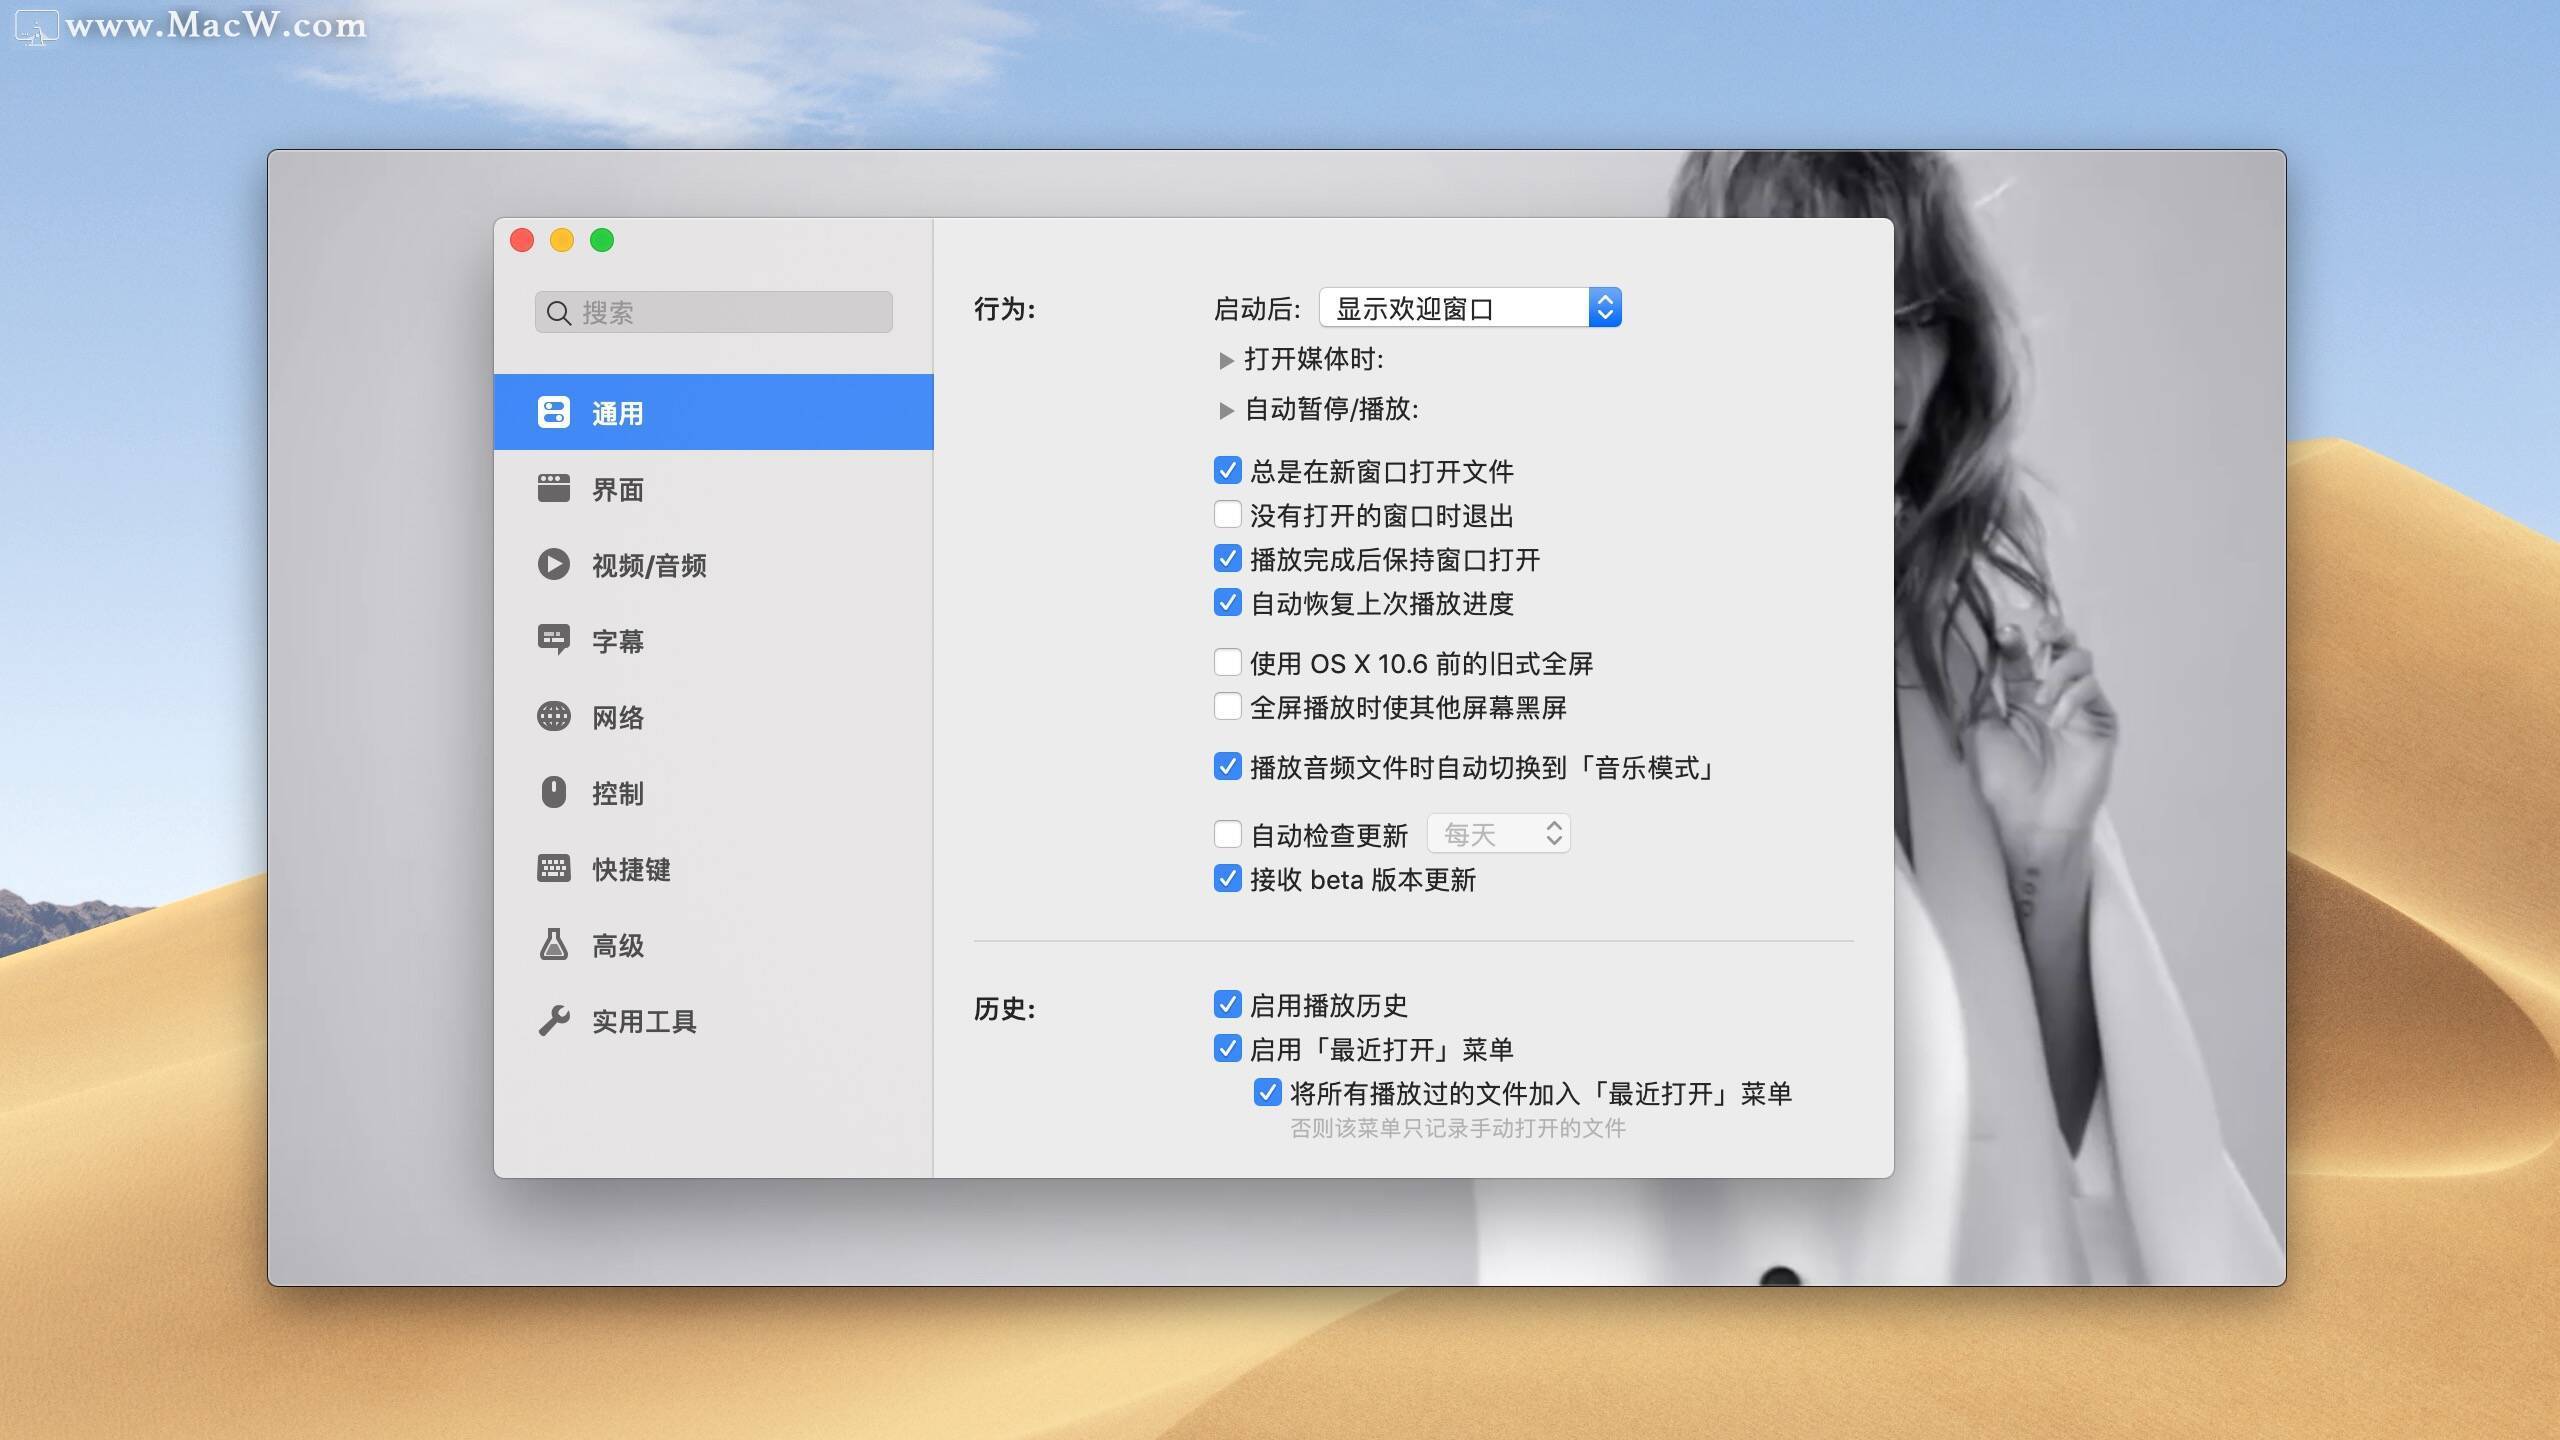This screenshot has width=2560, height=1440.
Task: Zoom preferences window with green button
Action: click(x=602, y=240)
